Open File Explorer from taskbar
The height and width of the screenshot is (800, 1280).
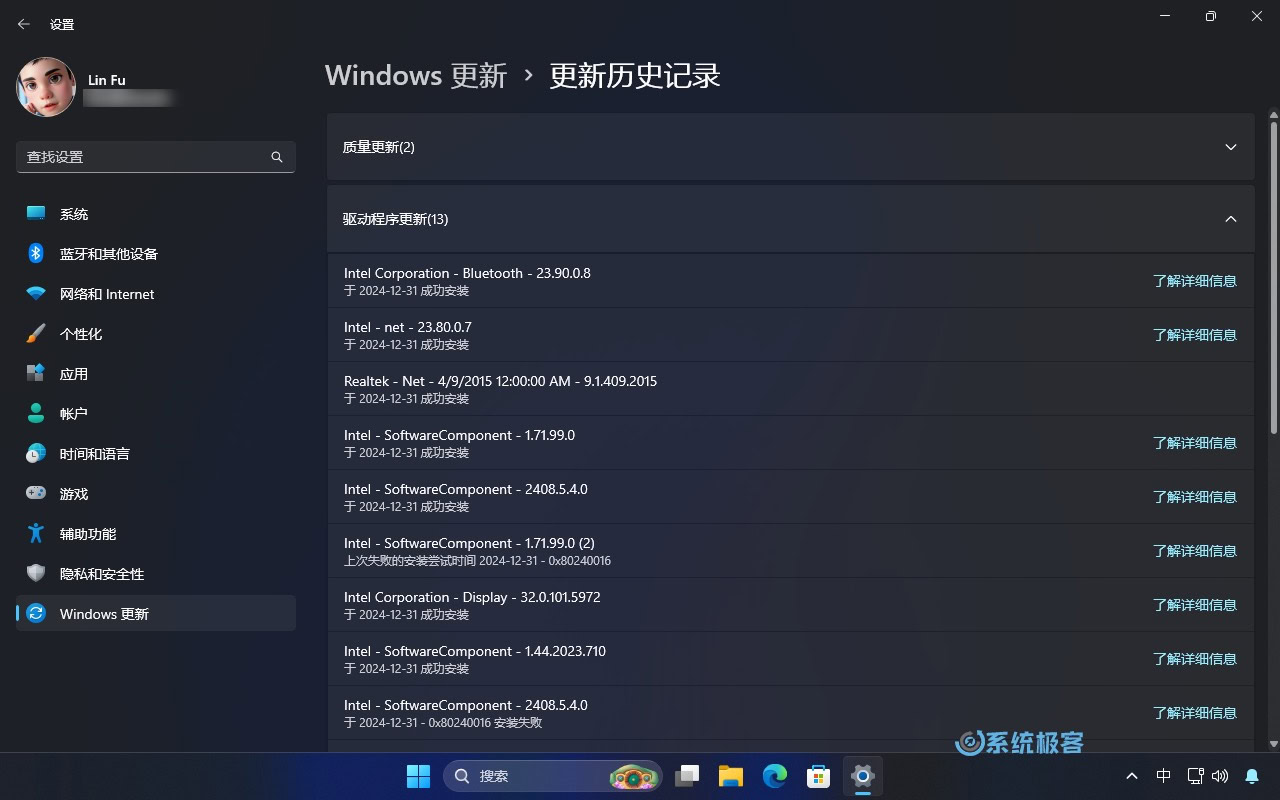(731, 776)
